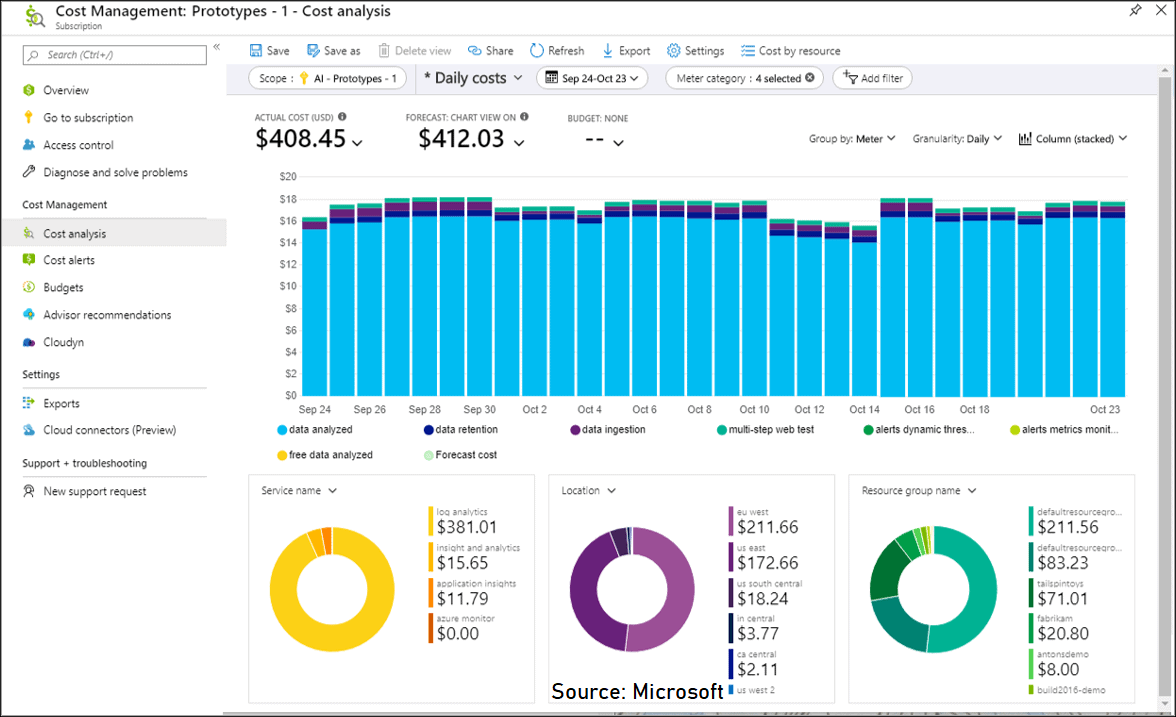This screenshot has width=1176, height=717.
Task: Click the Refresh icon in the toolbar
Action: 537,50
